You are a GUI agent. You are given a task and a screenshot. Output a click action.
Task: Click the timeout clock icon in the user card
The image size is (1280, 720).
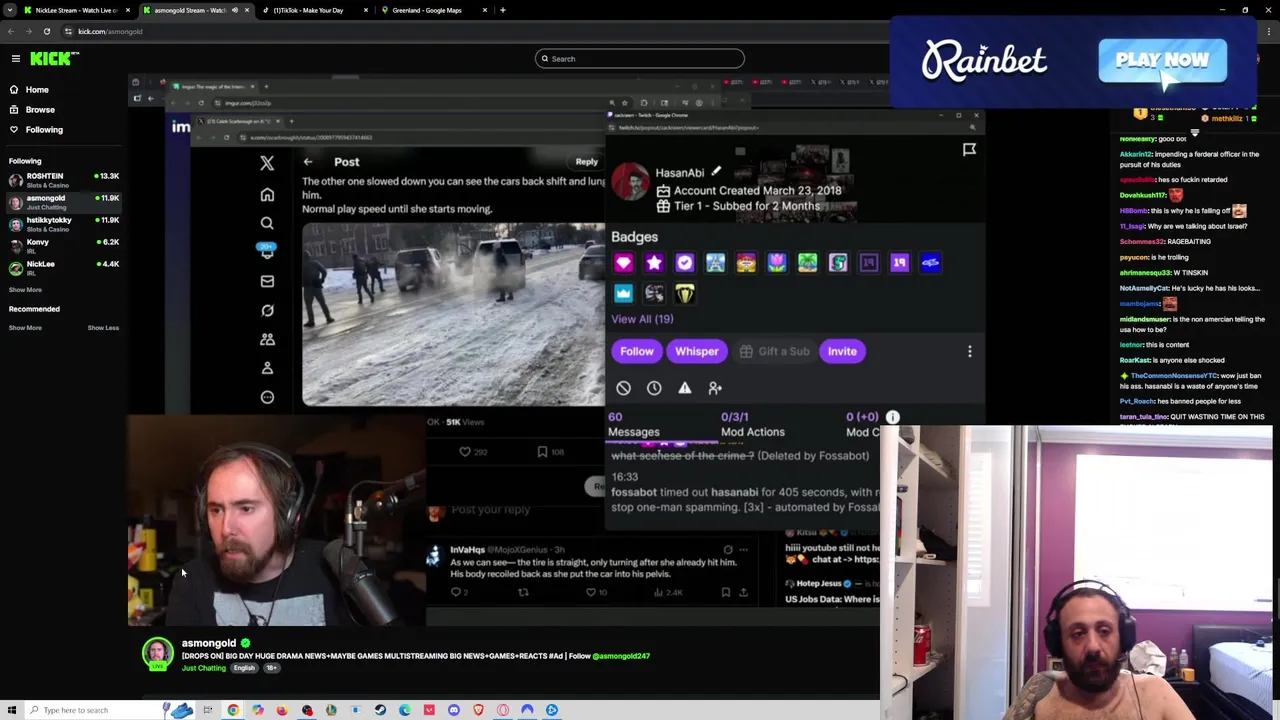pos(654,388)
